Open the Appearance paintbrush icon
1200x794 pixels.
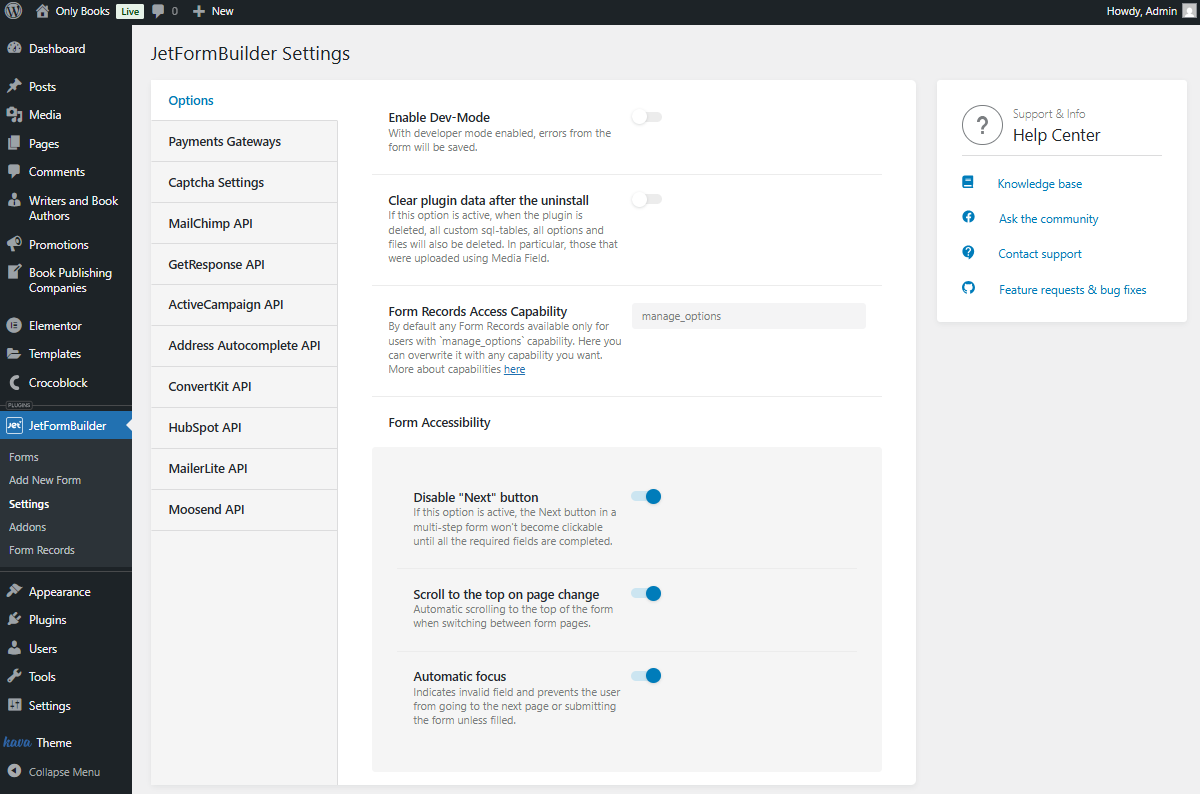(15, 590)
